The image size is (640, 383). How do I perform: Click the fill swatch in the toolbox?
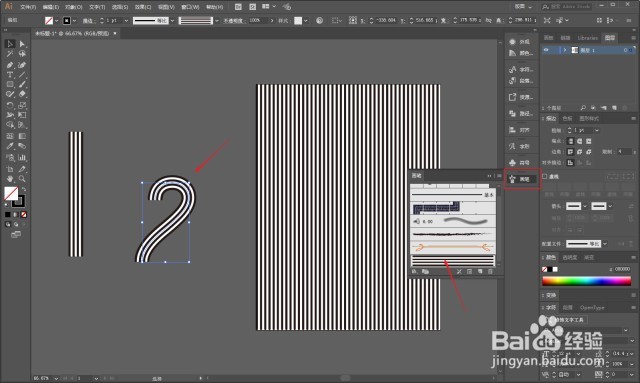[11, 194]
